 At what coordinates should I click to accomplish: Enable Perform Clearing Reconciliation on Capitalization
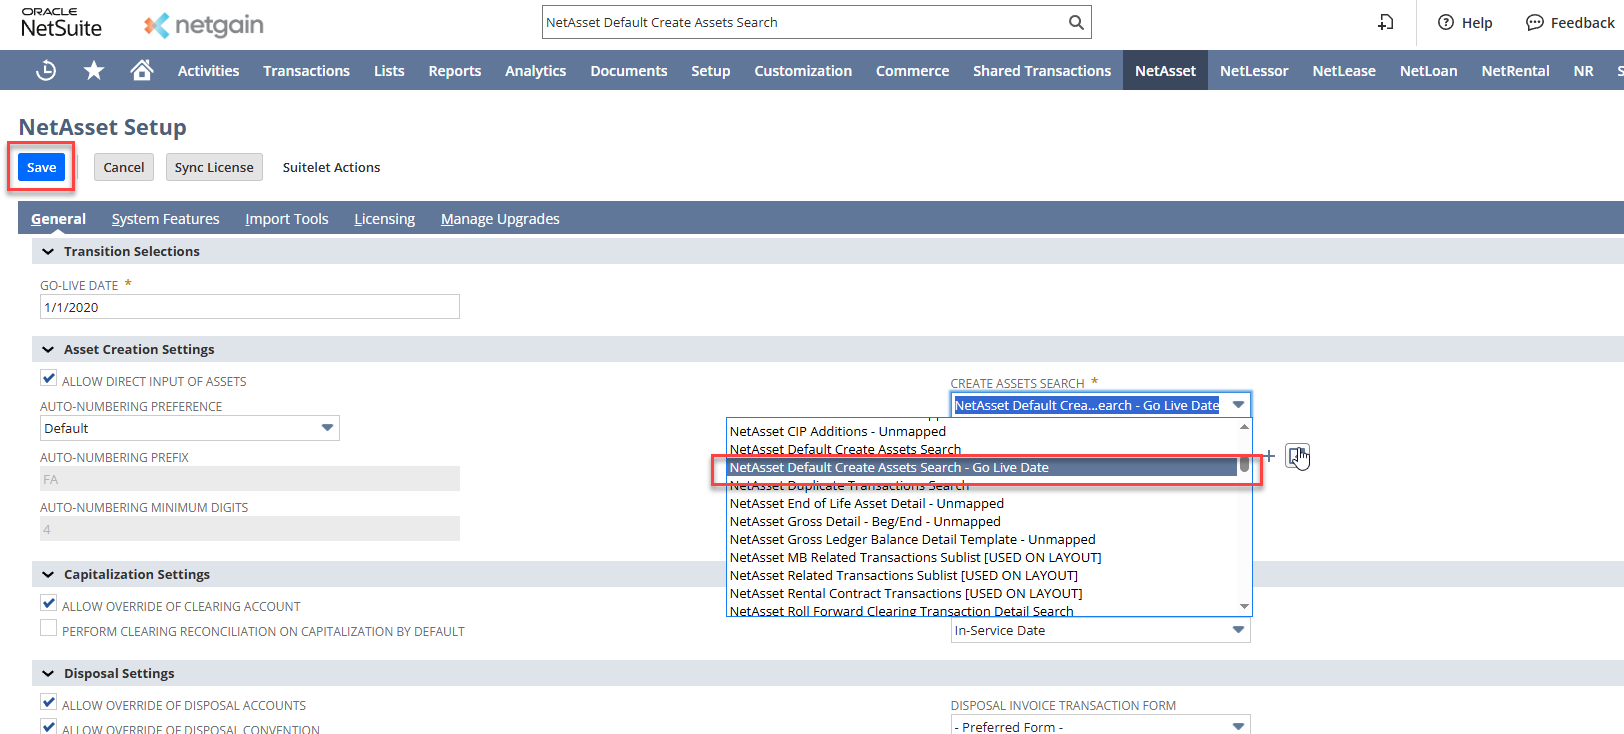(x=49, y=629)
